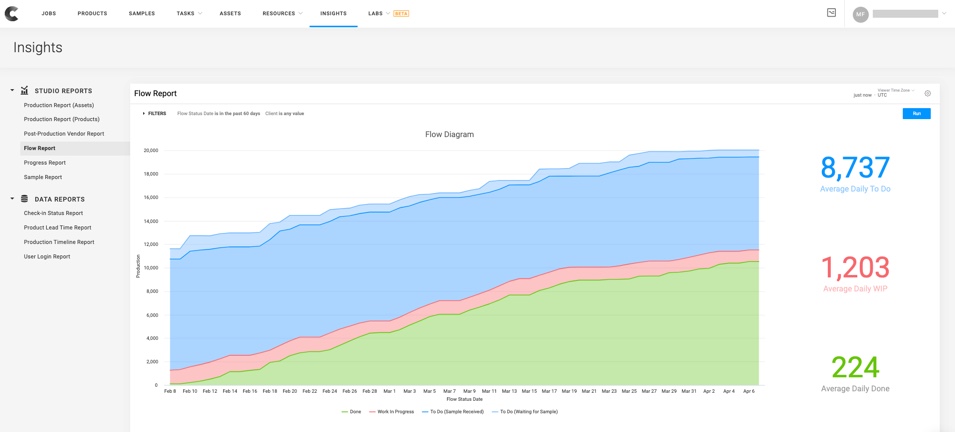955x432 pixels.
Task: Open Production Report (Assets) link
Action: pyautogui.click(x=59, y=105)
